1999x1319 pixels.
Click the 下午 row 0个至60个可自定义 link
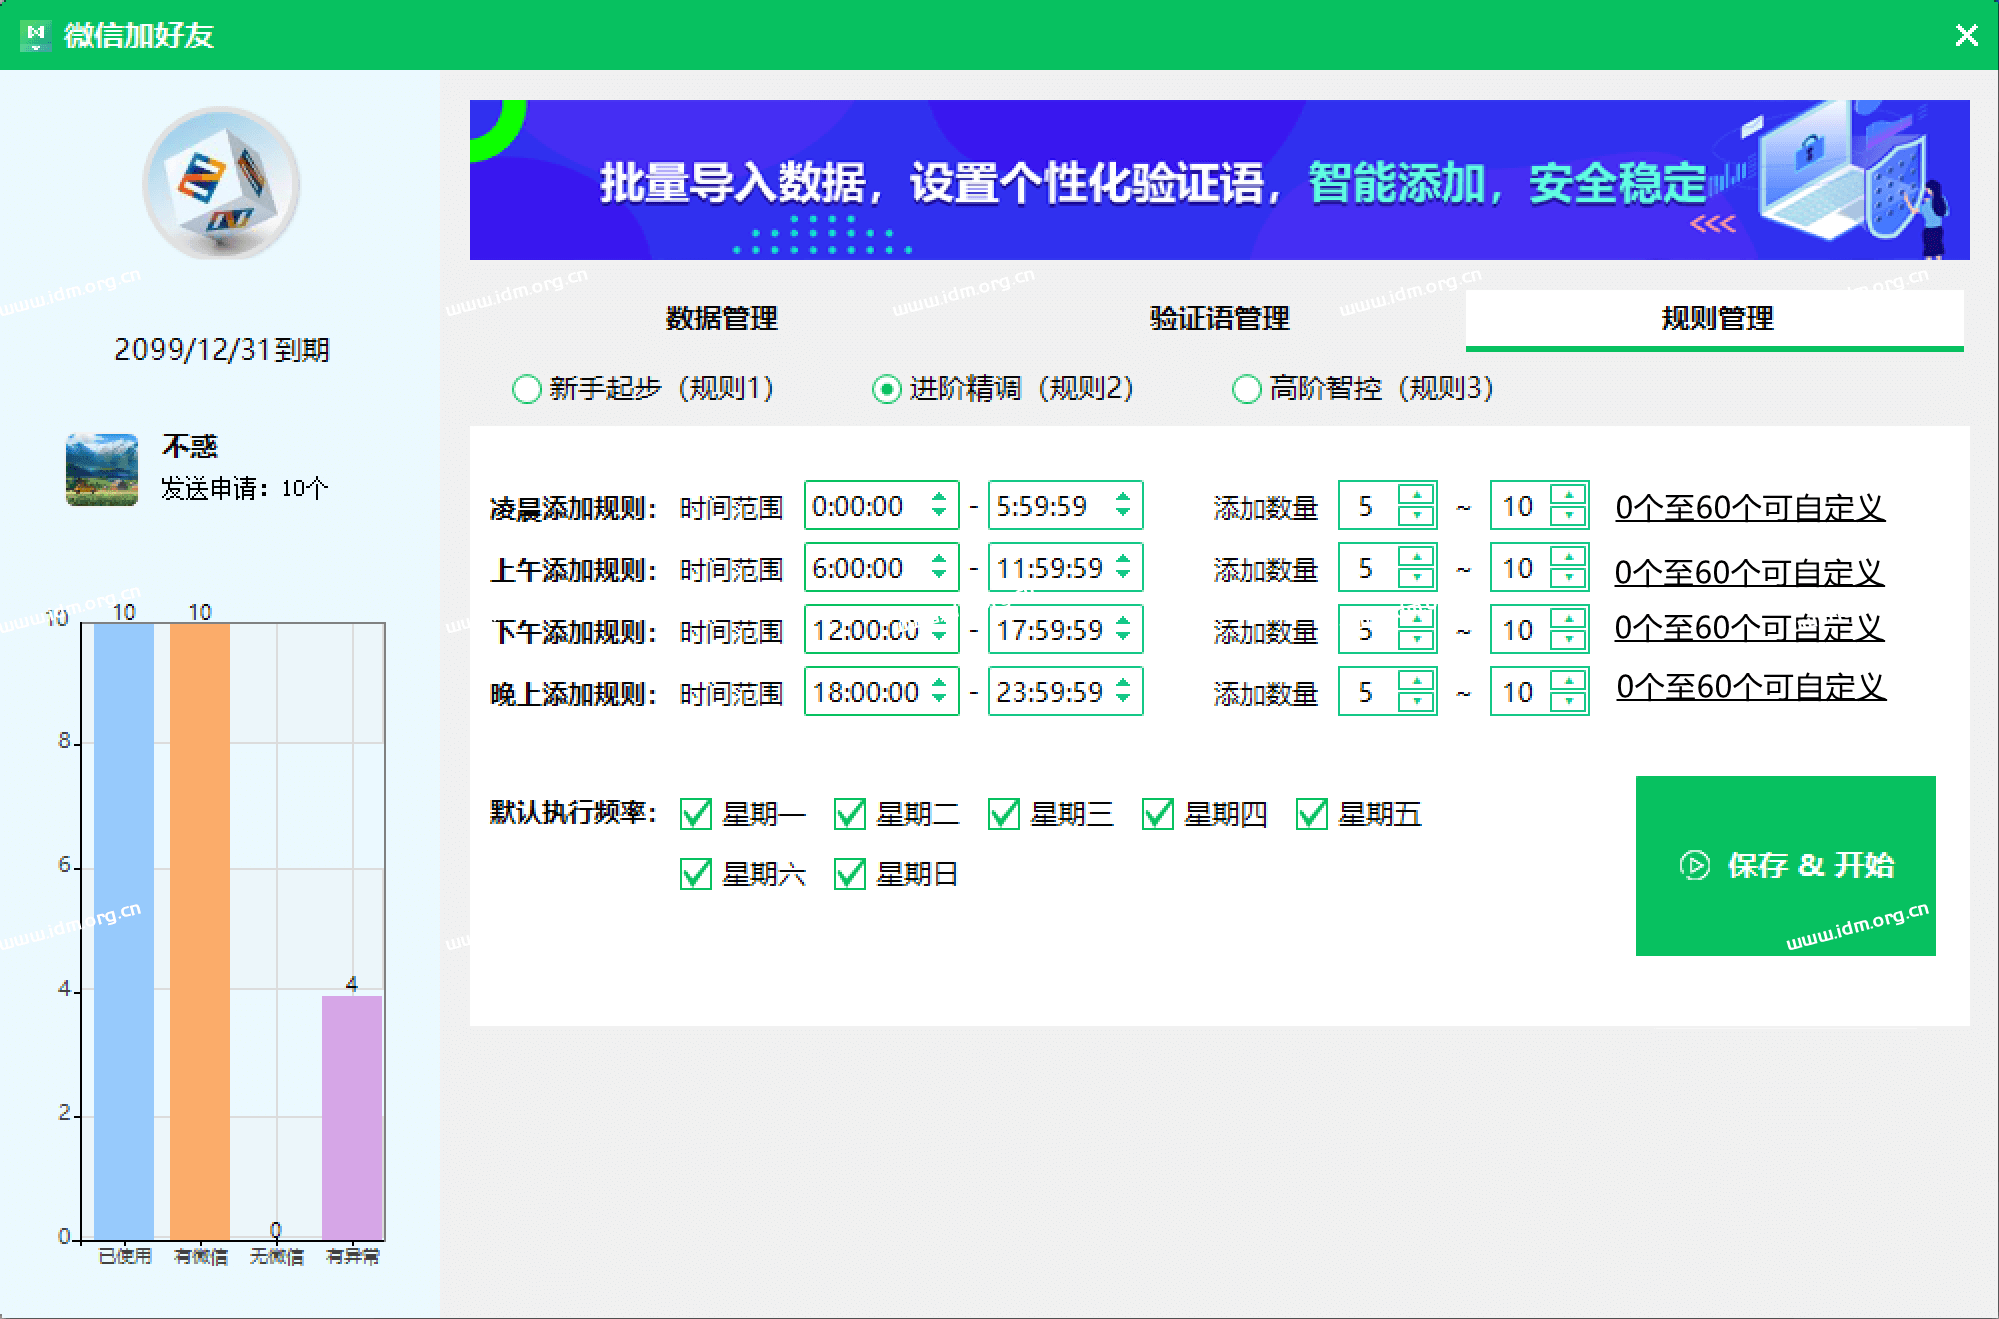click(1750, 628)
